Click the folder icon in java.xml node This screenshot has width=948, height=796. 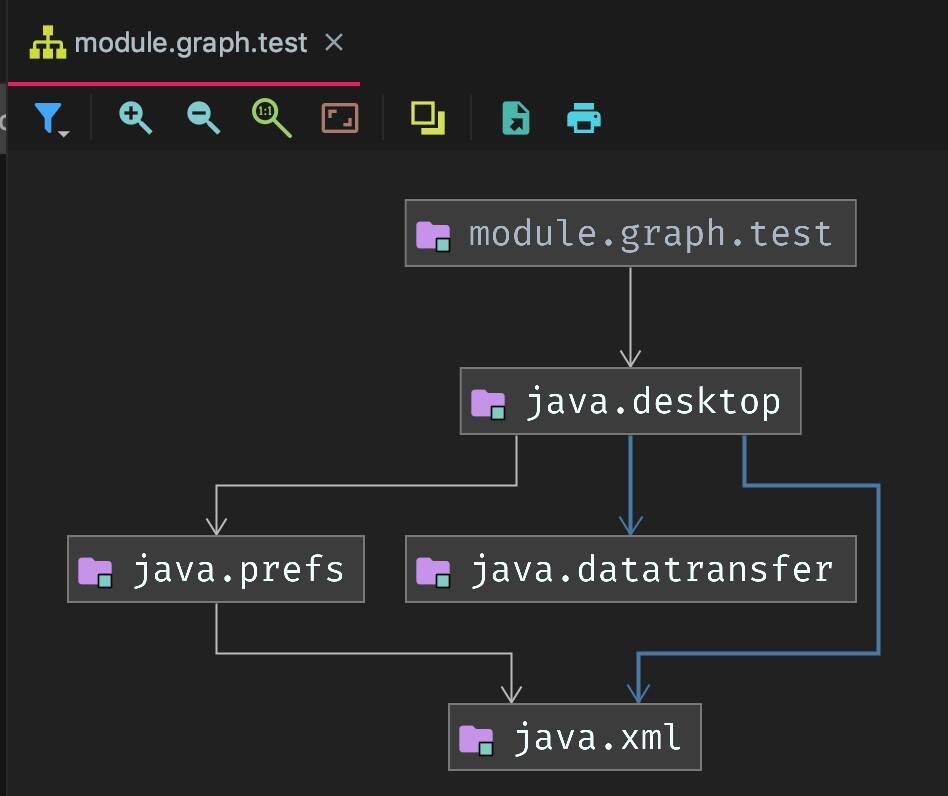(x=476, y=737)
